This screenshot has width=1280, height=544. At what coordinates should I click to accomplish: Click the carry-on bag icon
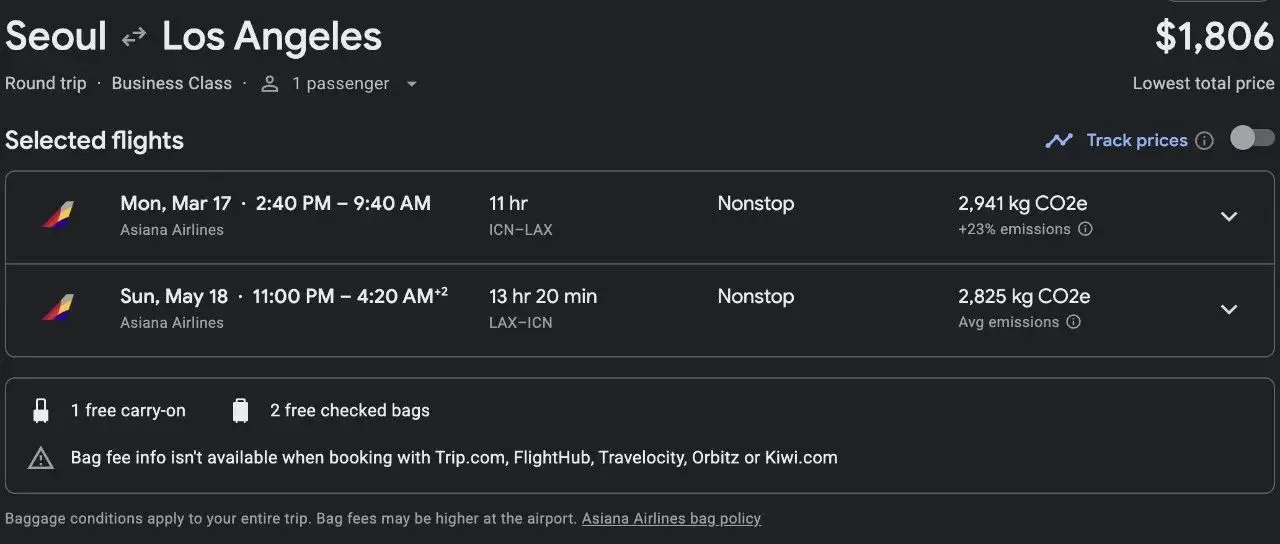(41, 410)
